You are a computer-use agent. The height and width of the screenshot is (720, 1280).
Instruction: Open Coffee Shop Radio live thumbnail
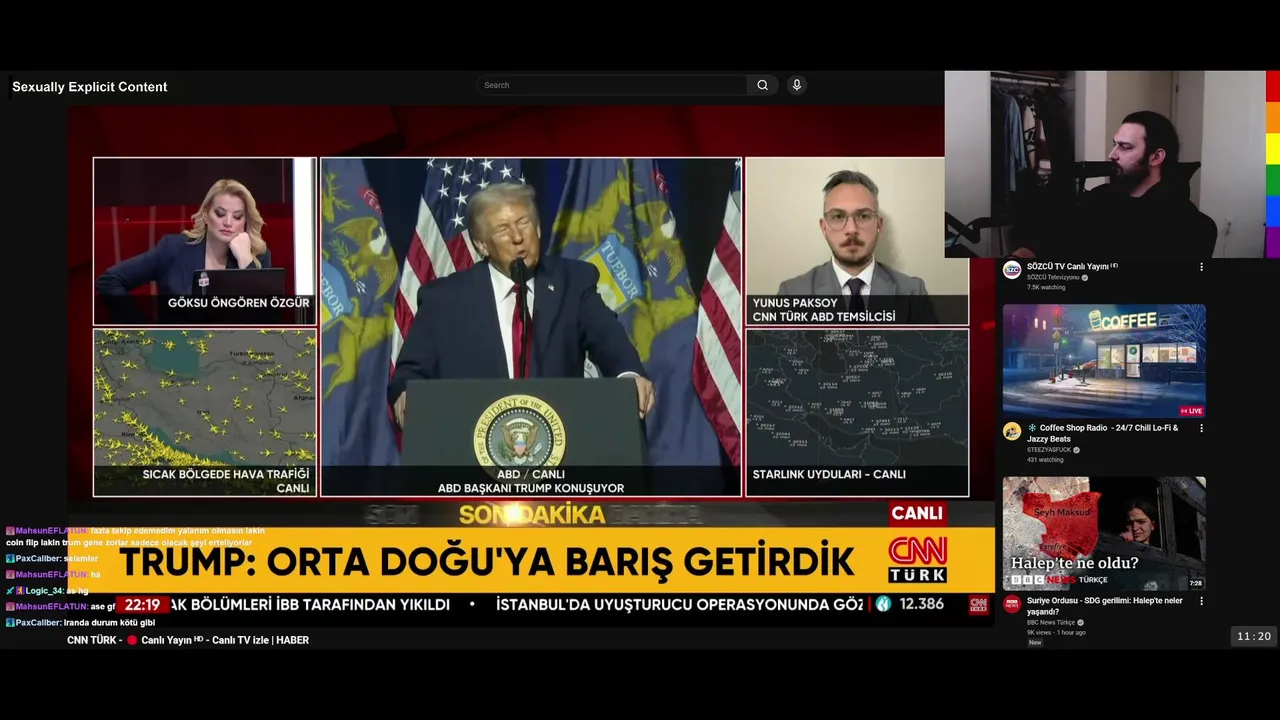point(1104,361)
